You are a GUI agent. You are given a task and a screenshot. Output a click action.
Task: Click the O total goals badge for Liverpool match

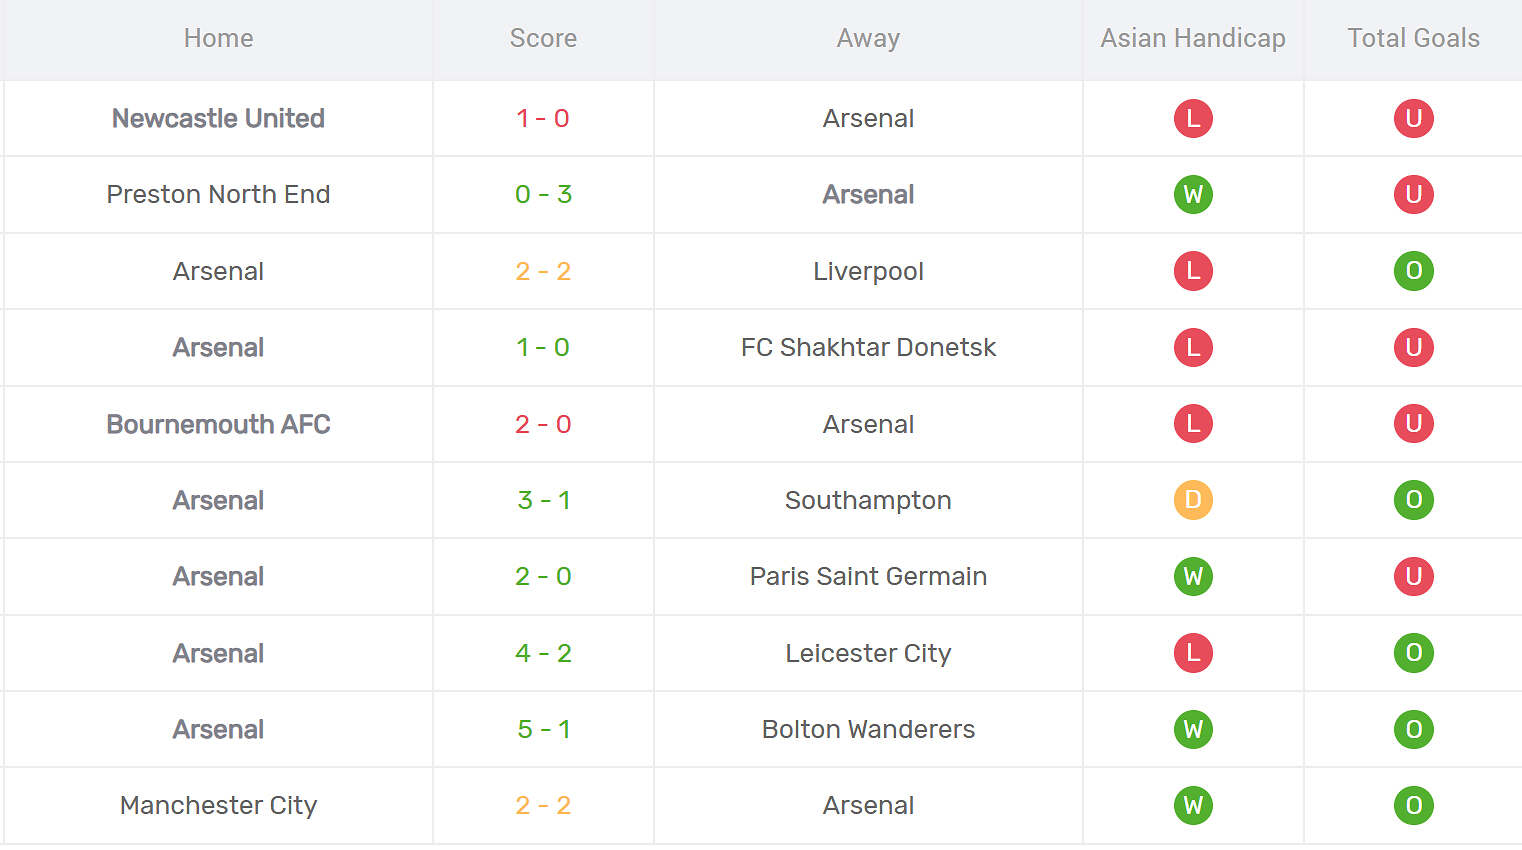coord(1413,271)
